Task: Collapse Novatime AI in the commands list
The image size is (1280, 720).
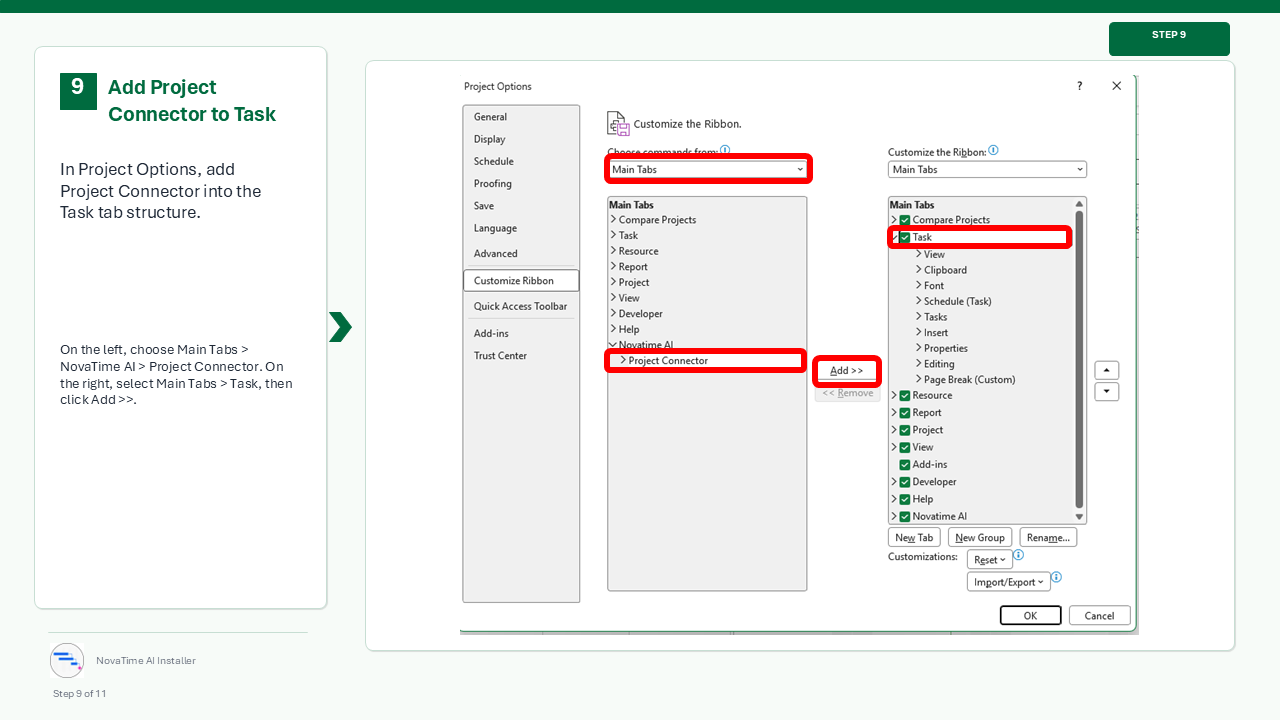Action: (x=613, y=345)
